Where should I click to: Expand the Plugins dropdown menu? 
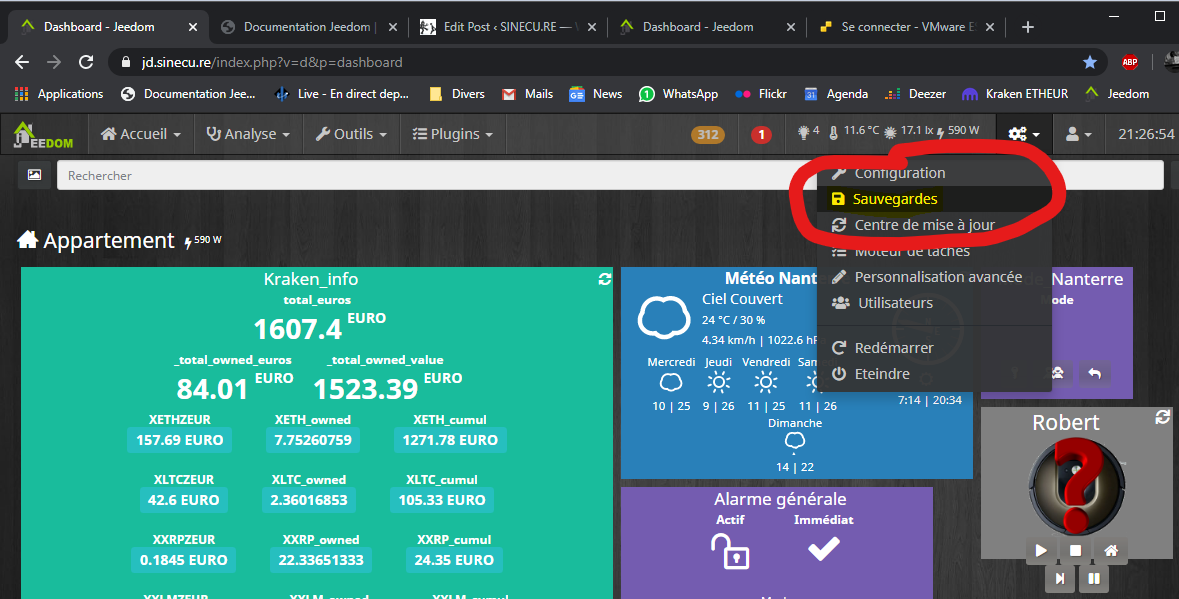coord(453,135)
